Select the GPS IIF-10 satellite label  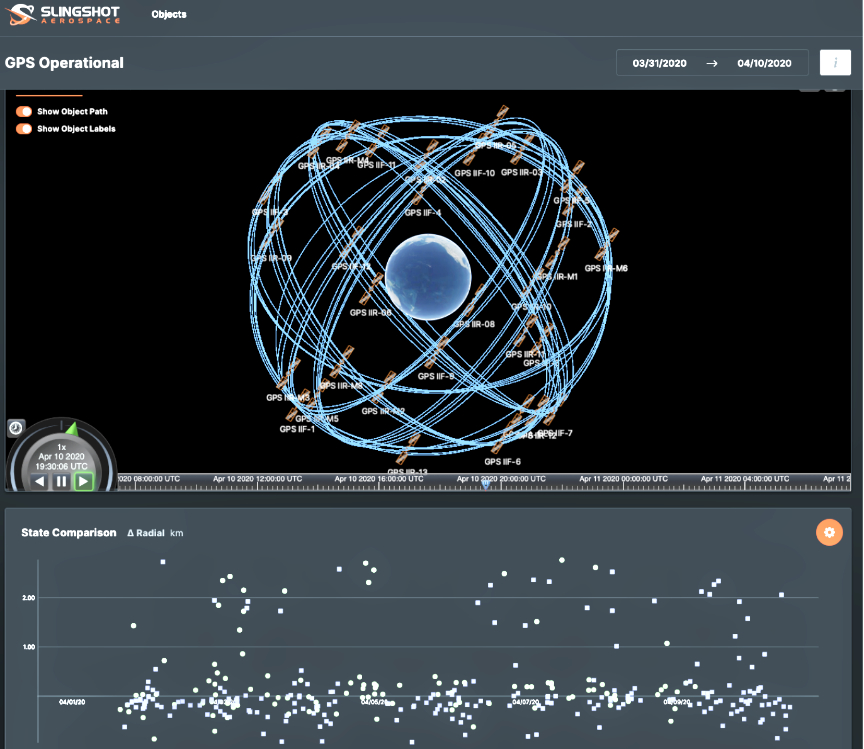pos(474,173)
